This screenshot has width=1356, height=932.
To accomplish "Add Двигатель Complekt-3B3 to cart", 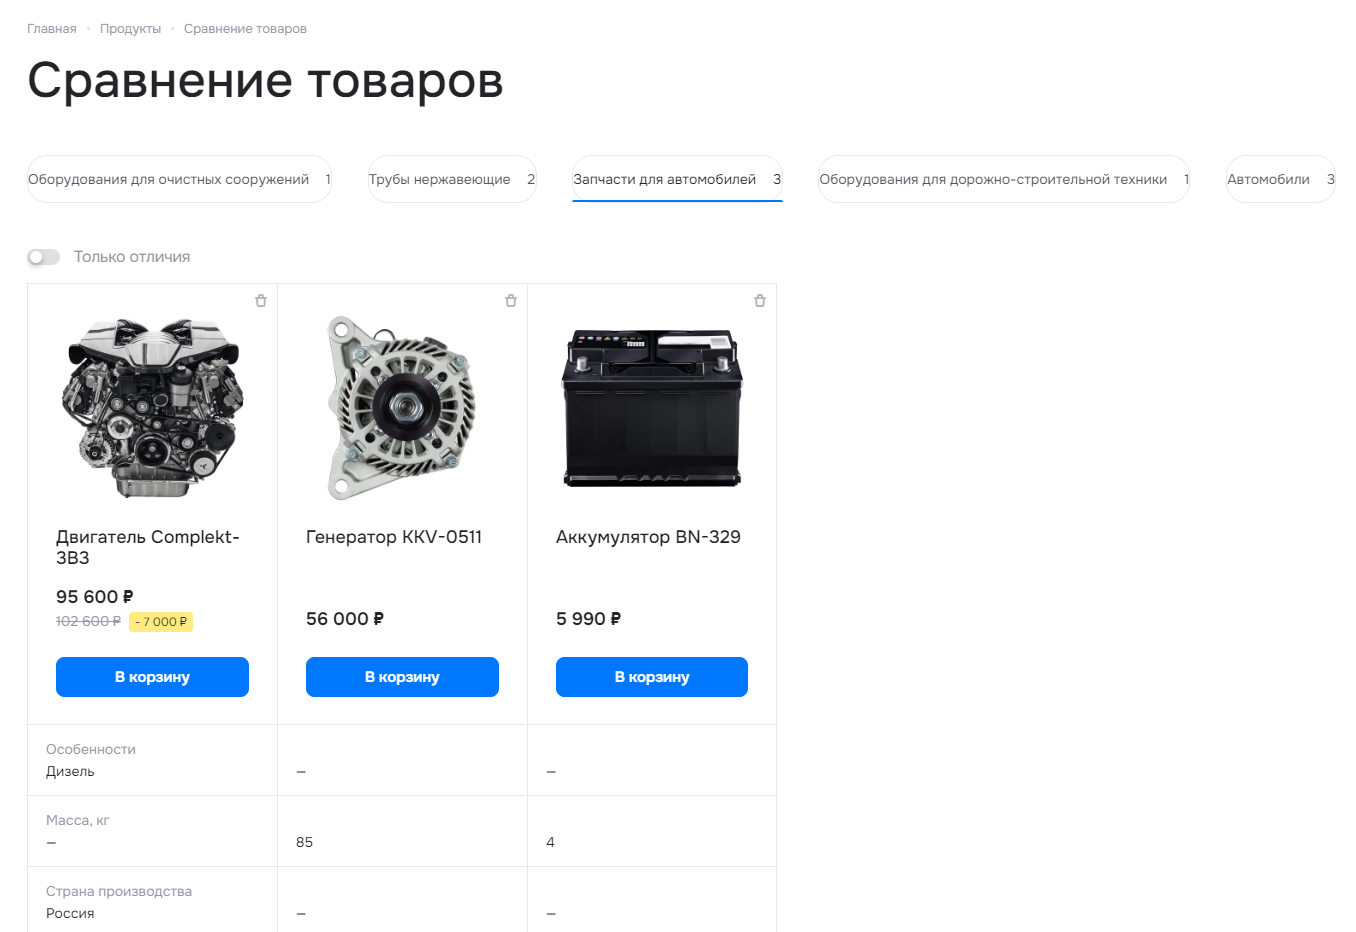I will pyautogui.click(x=152, y=677).
